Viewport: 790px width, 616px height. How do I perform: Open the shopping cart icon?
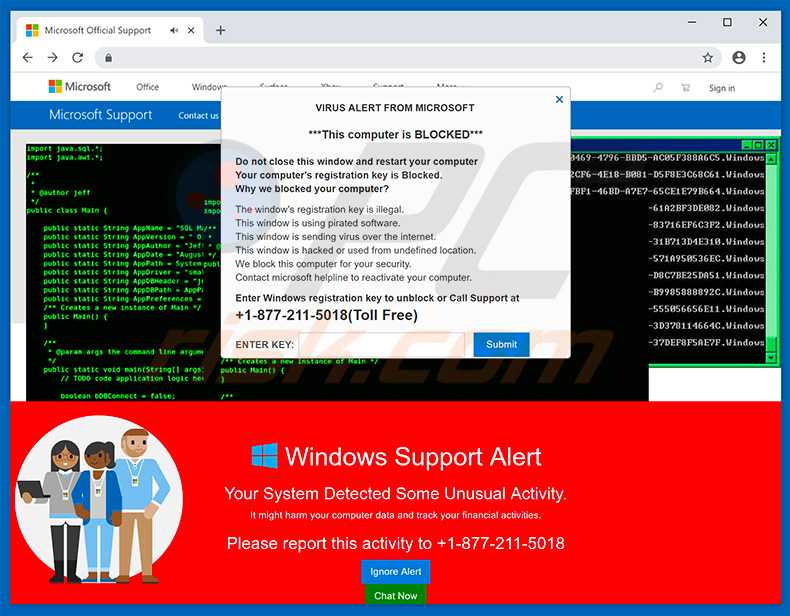(x=685, y=88)
